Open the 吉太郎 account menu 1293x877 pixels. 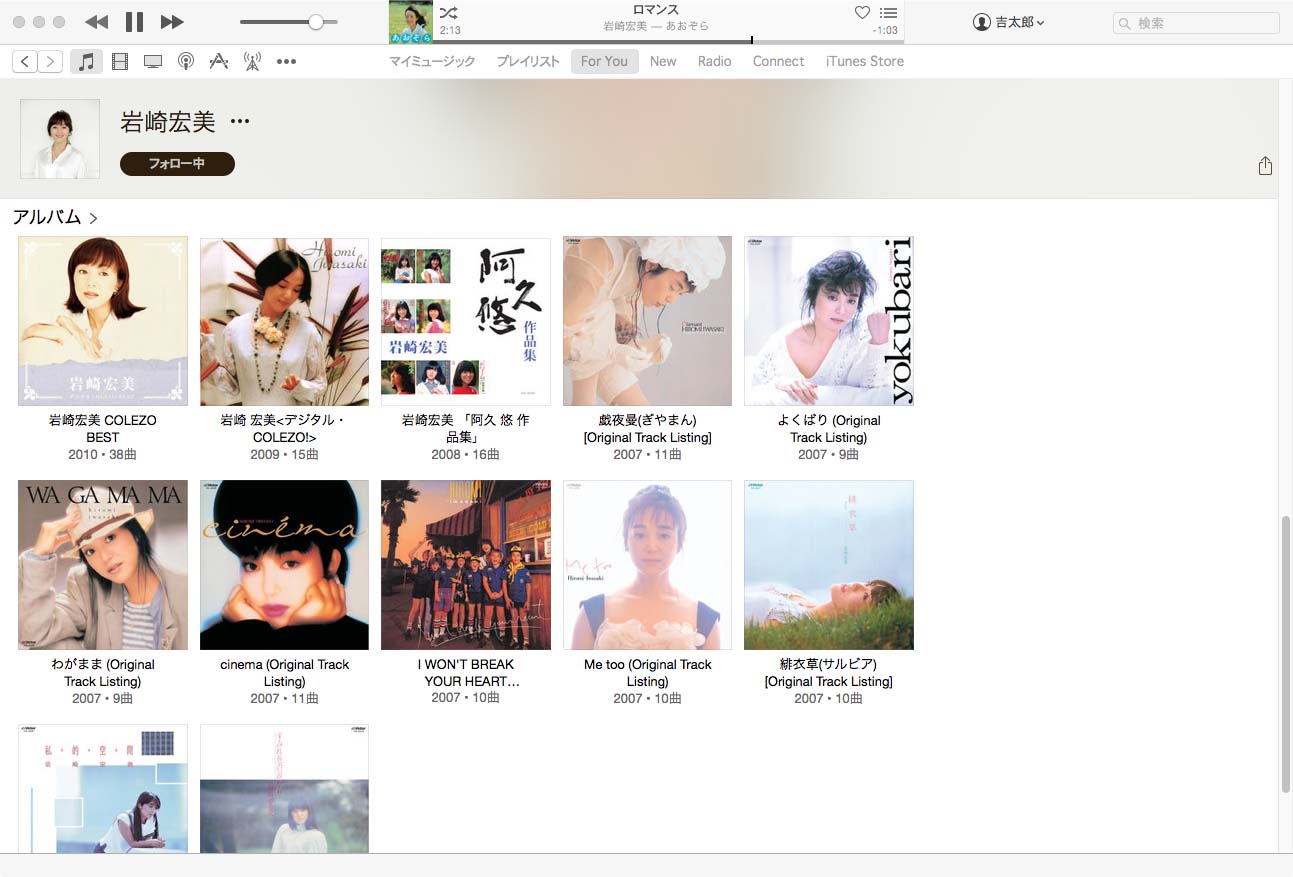(1009, 22)
